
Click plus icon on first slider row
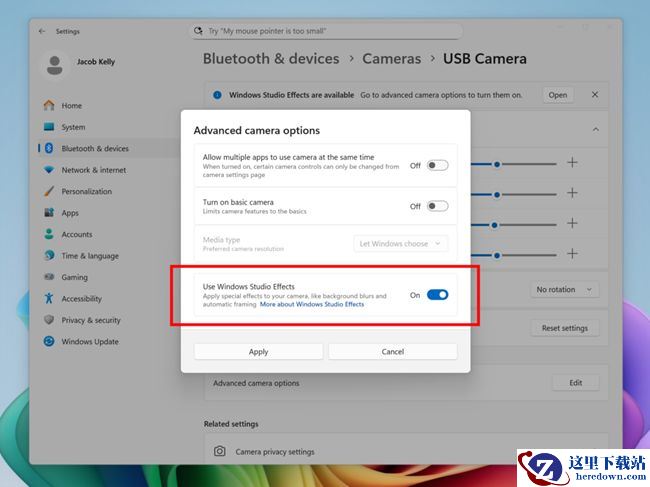tap(572, 163)
